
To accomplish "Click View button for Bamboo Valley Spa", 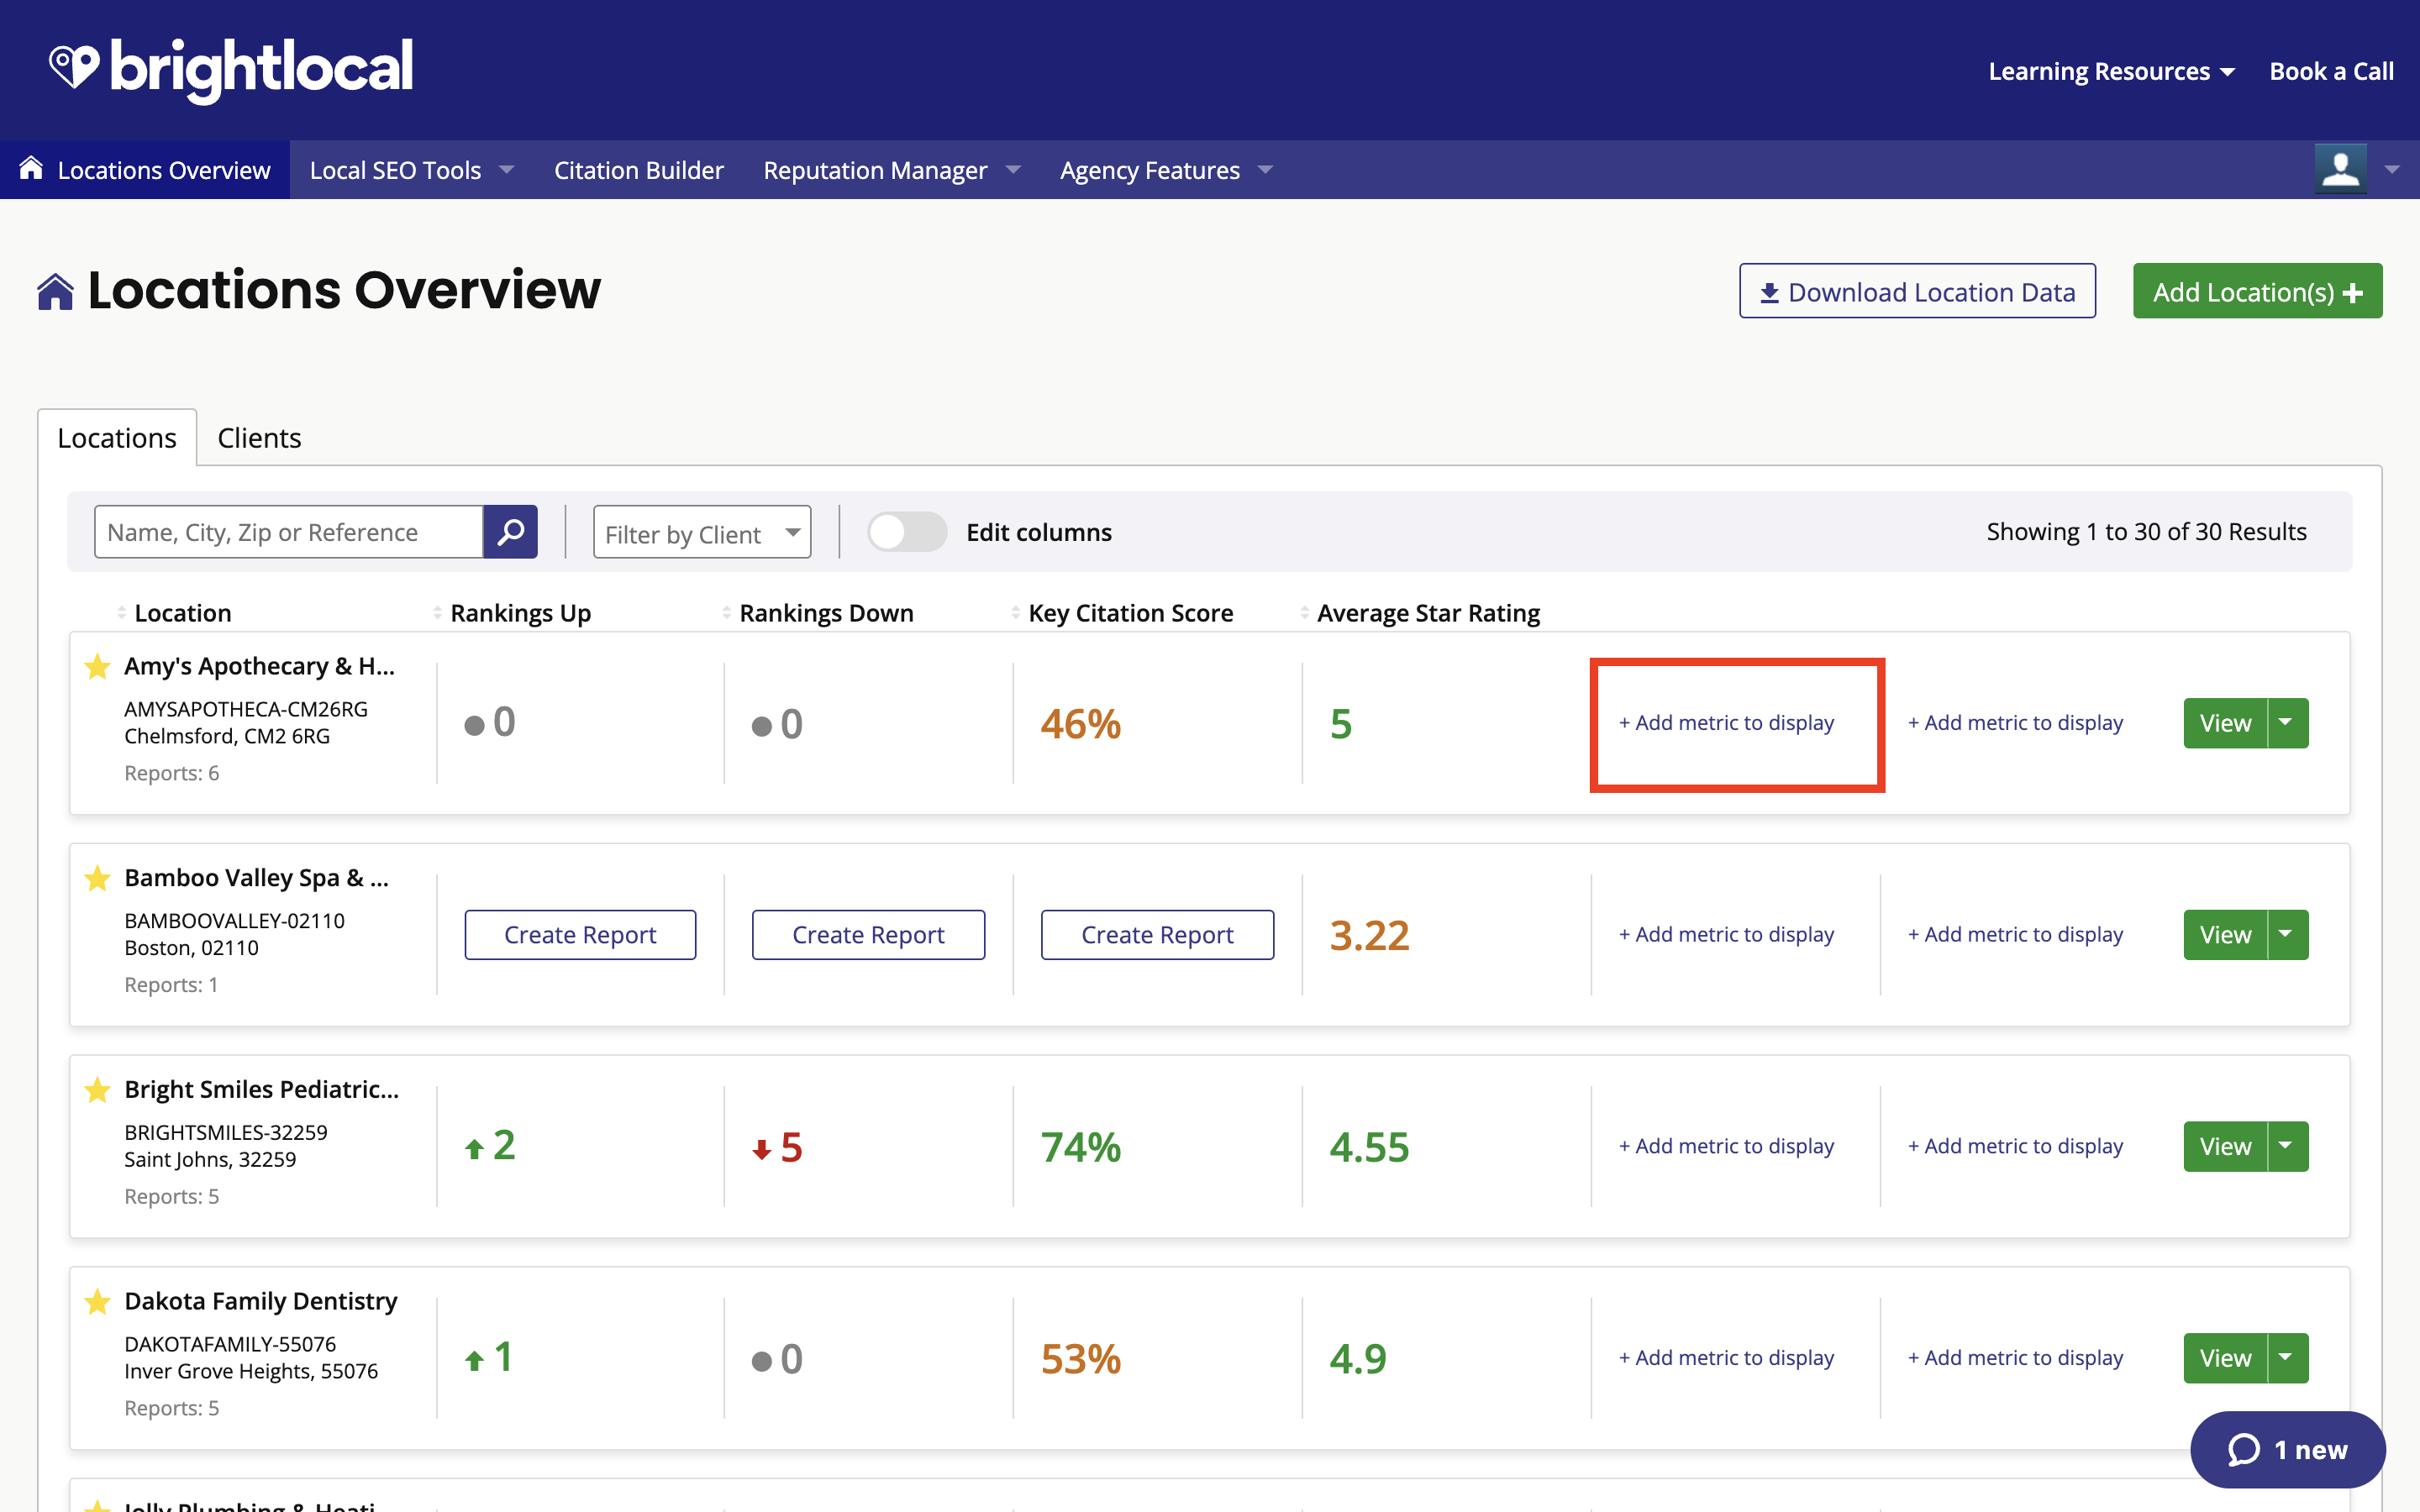I will click(x=2225, y=935).
